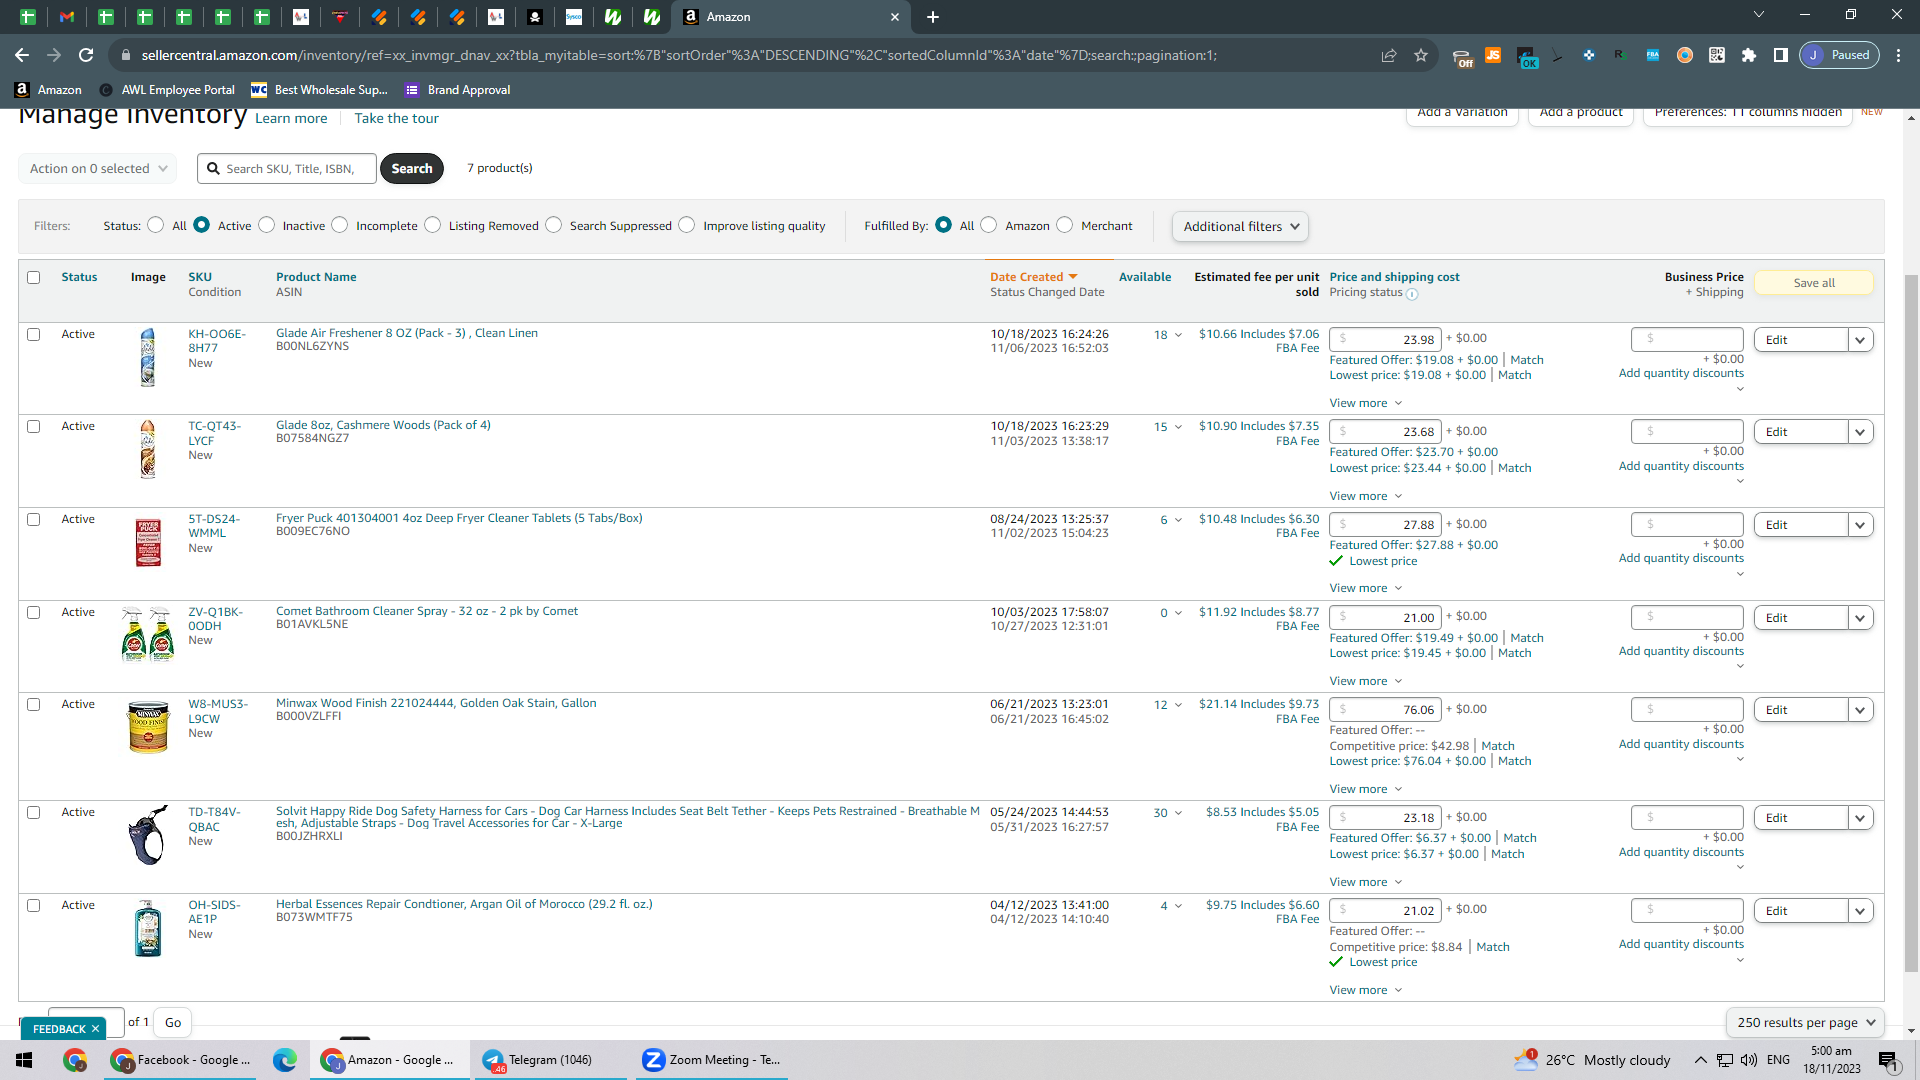
Task: Expand available quantity chevron for Cashmere Woods
Action: coord(1178,427)
